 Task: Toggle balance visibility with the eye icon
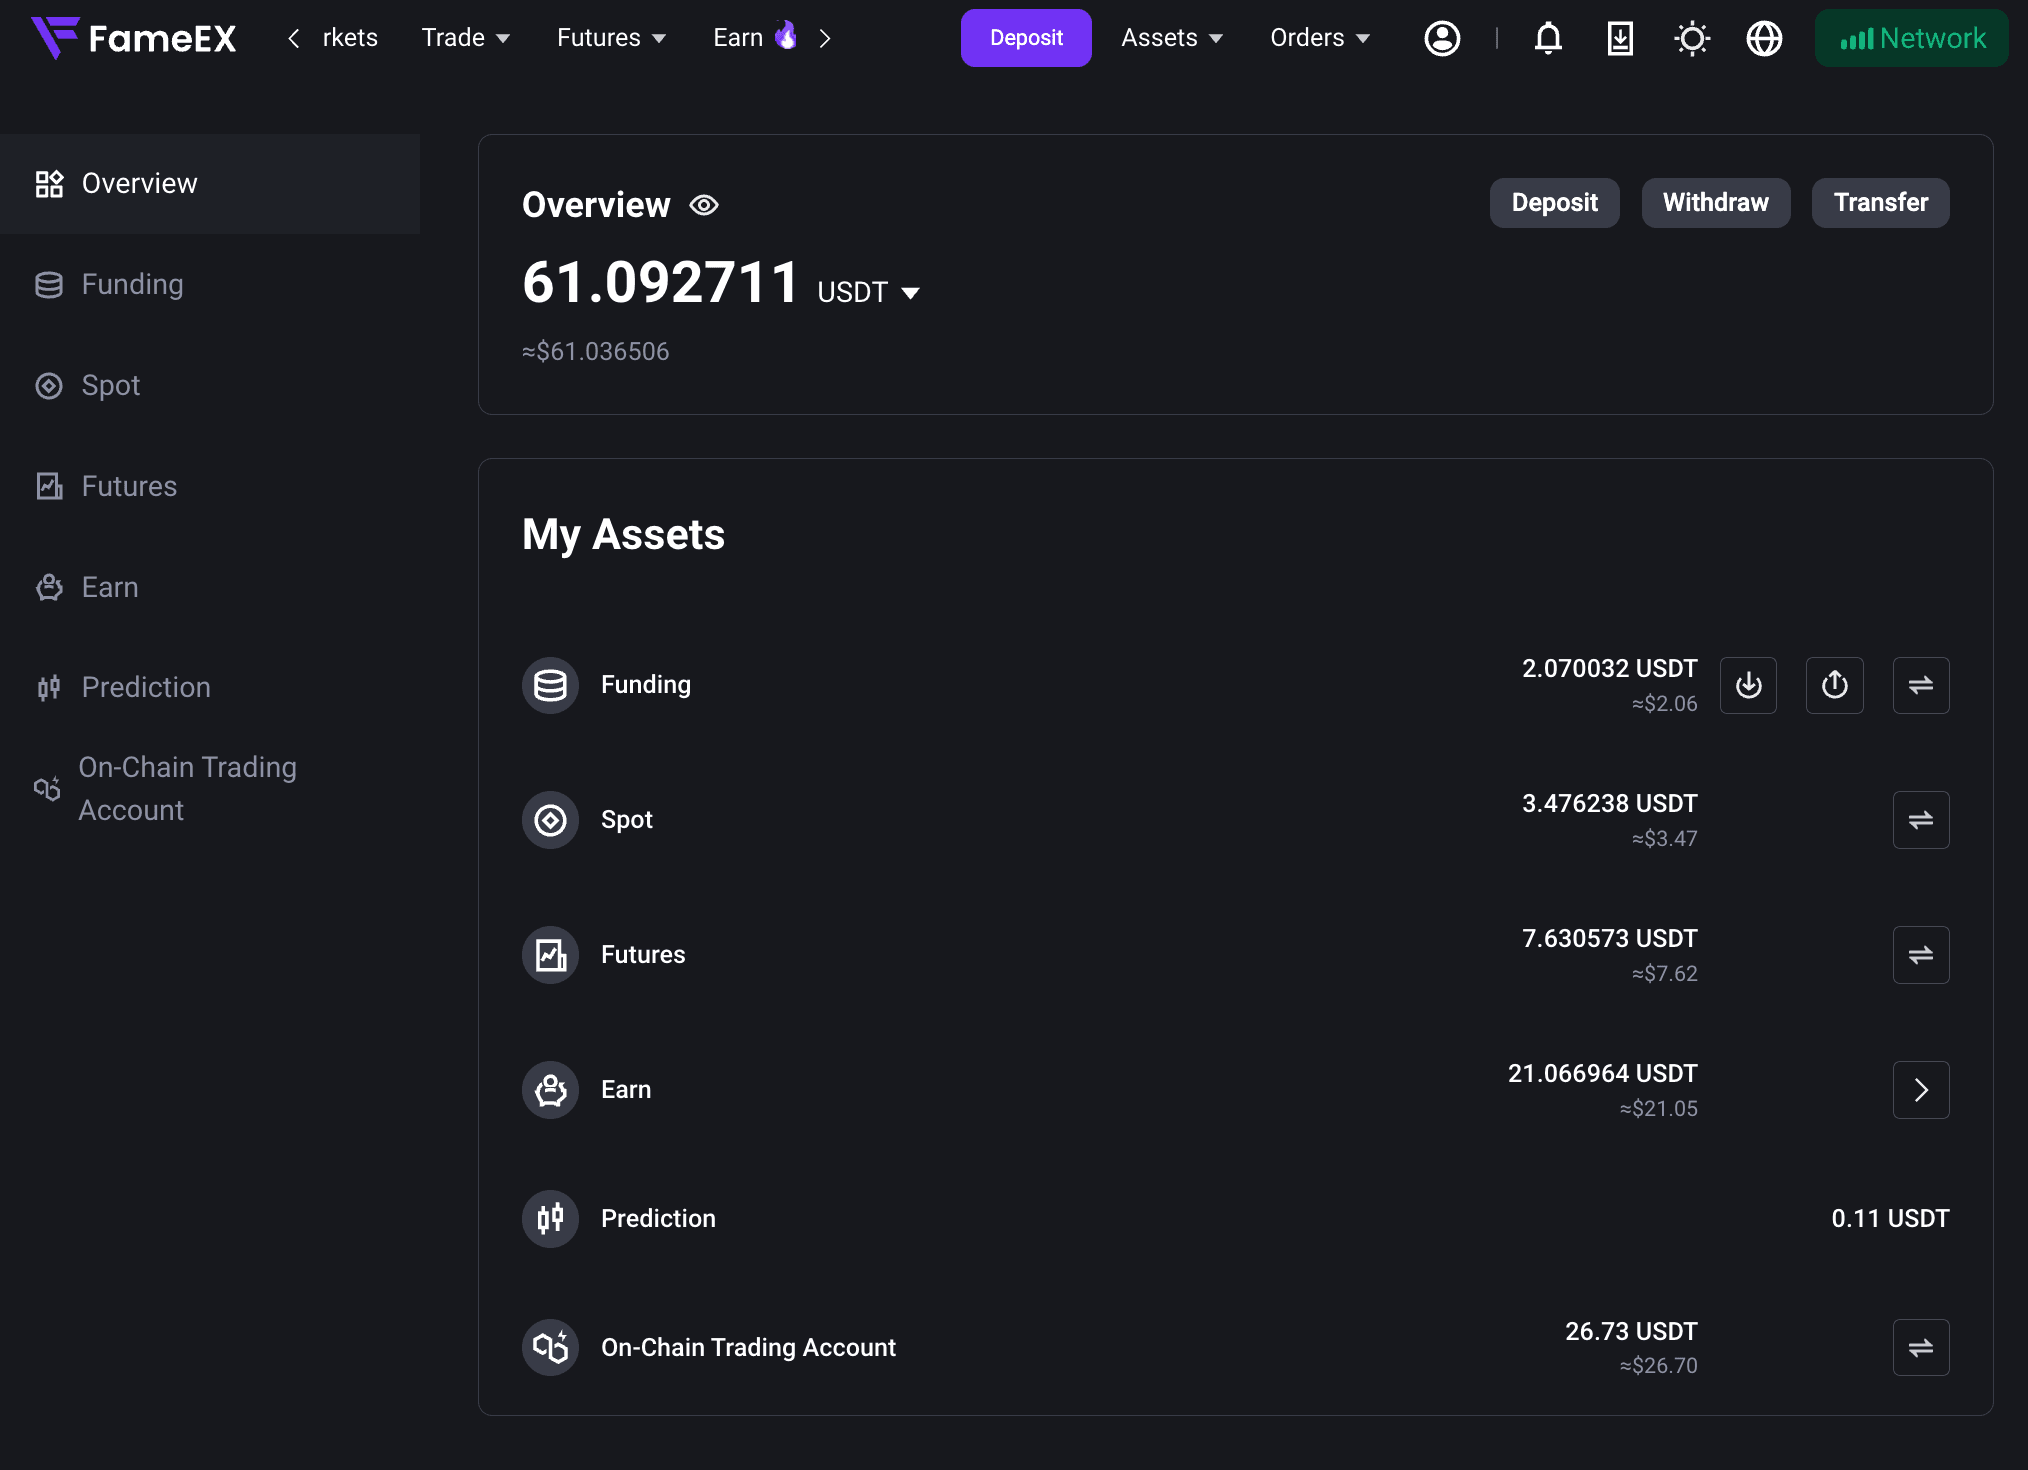[704, 205]
